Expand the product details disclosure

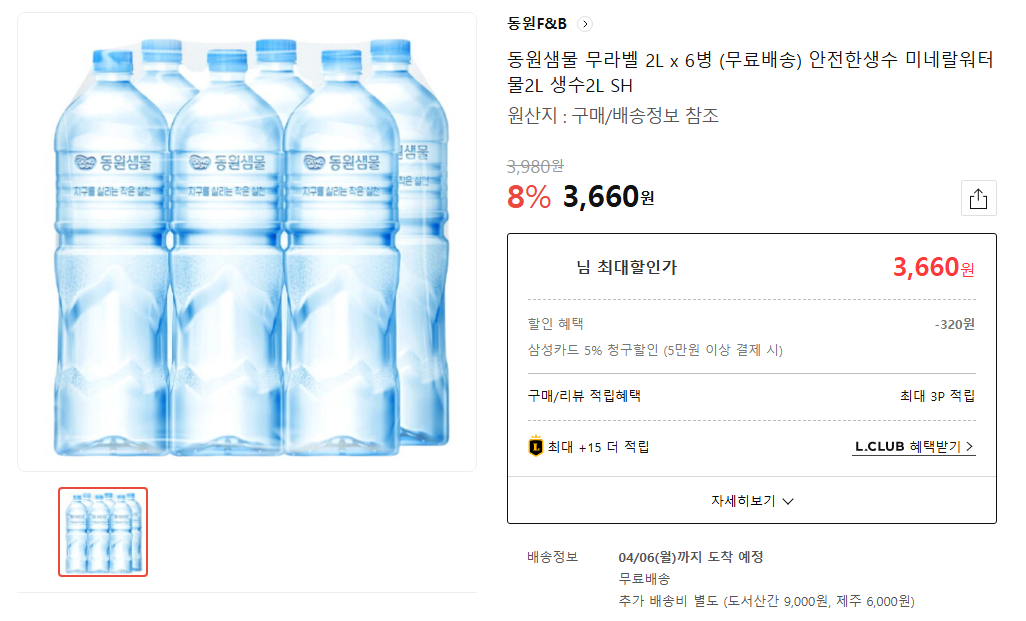coord(749,500)
